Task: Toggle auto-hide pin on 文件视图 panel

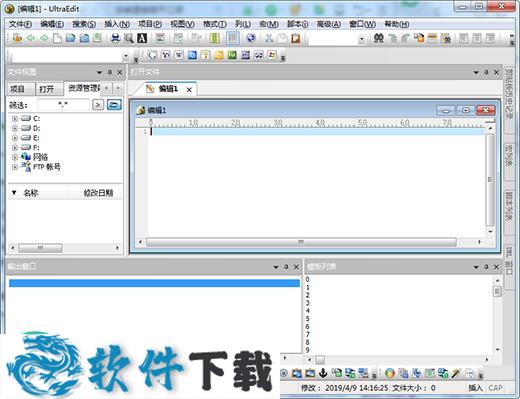Action: [x=109, y=72]
